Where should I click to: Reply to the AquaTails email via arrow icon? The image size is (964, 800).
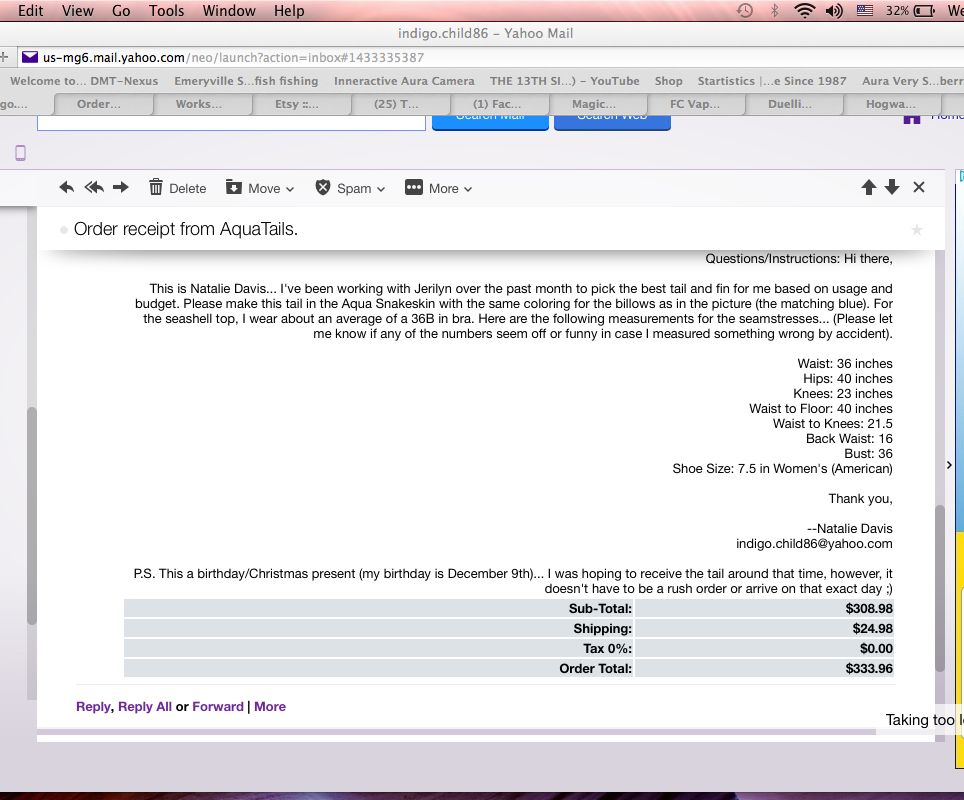[x=66, y=188]
